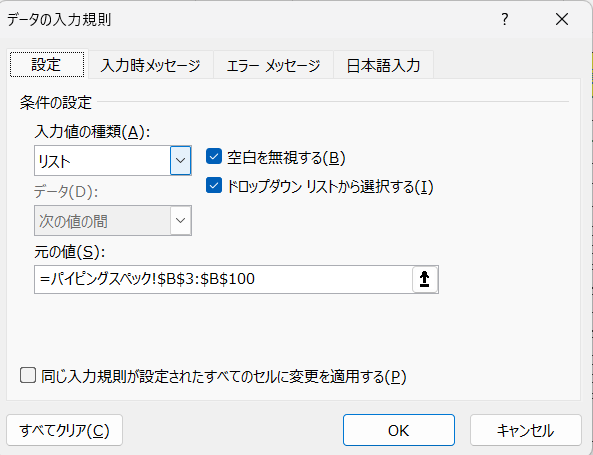Expand the 入力値の種類 dropdown arrow
This screenshot has height=455, width=593.
180,160
